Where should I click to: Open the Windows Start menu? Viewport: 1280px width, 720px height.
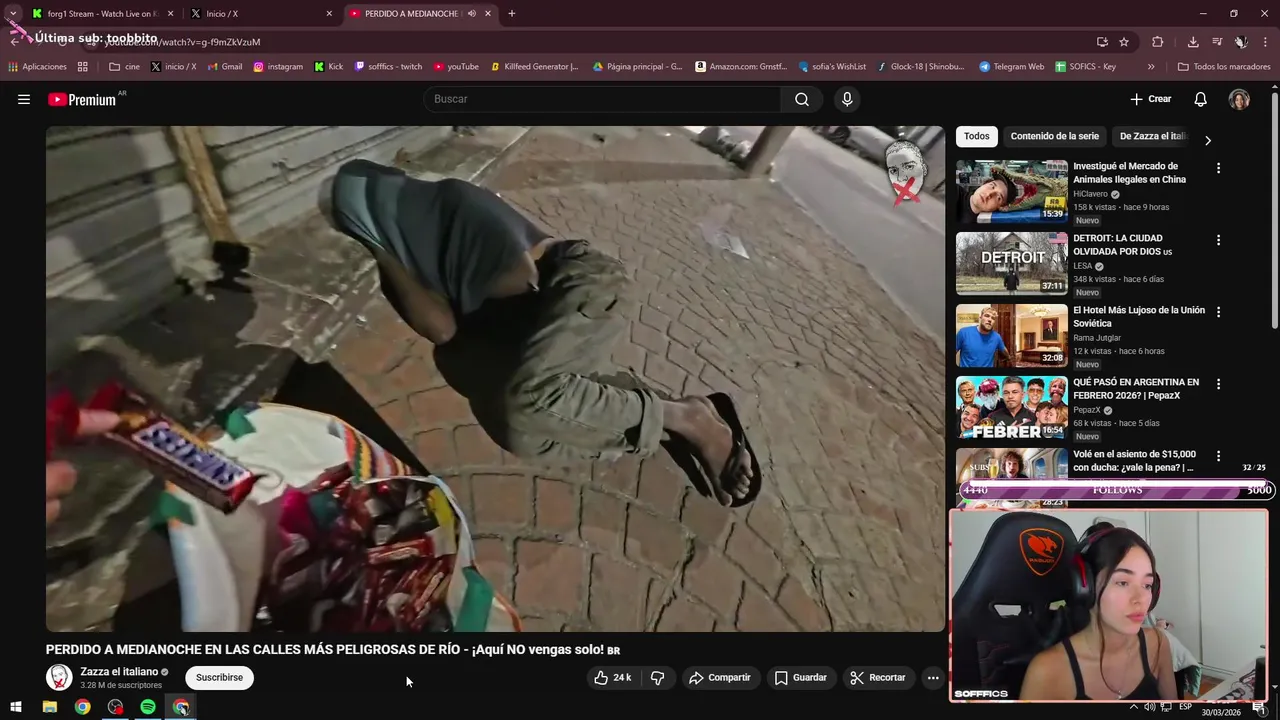(16, 707)
